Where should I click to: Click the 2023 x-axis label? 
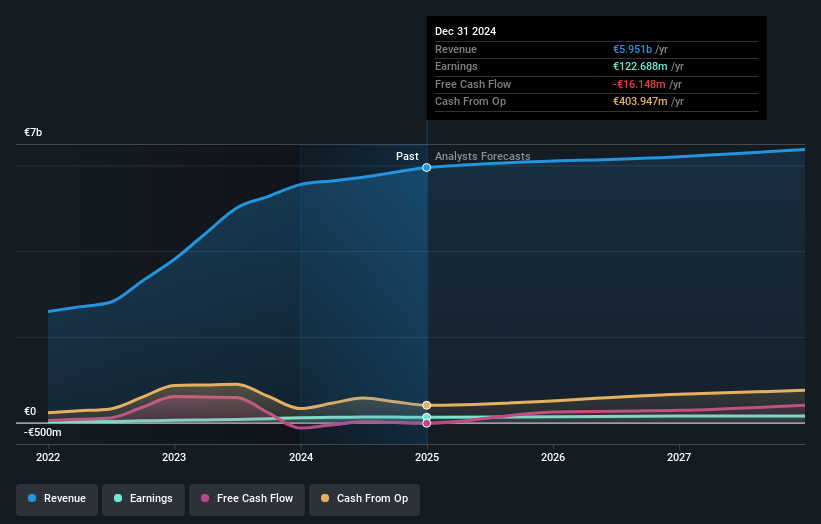click(174, 457)
